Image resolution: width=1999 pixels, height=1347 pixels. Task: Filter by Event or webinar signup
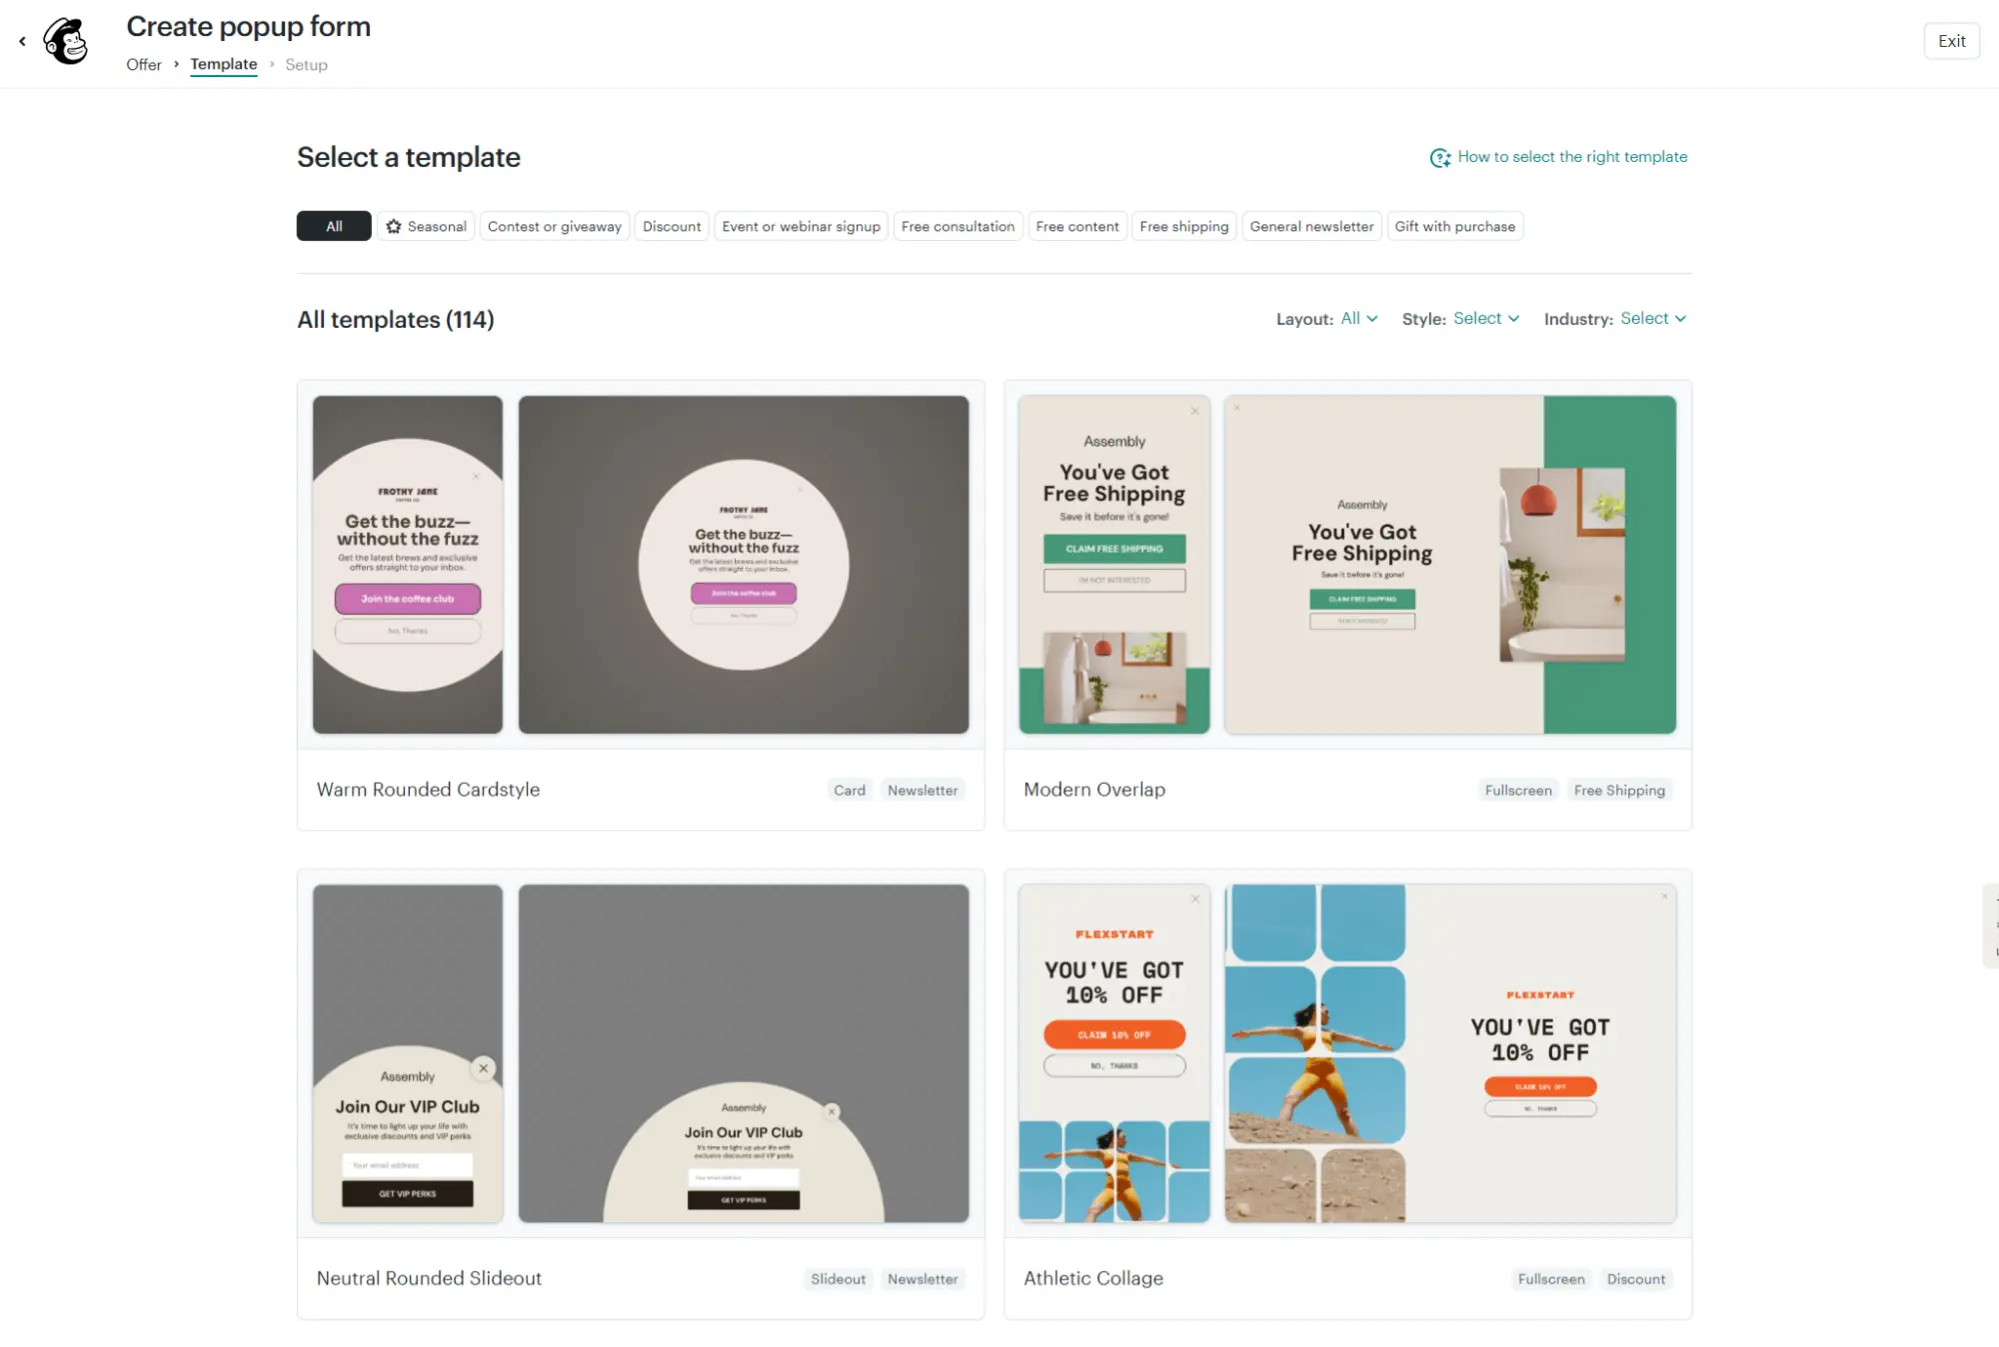tap(801, 226)
